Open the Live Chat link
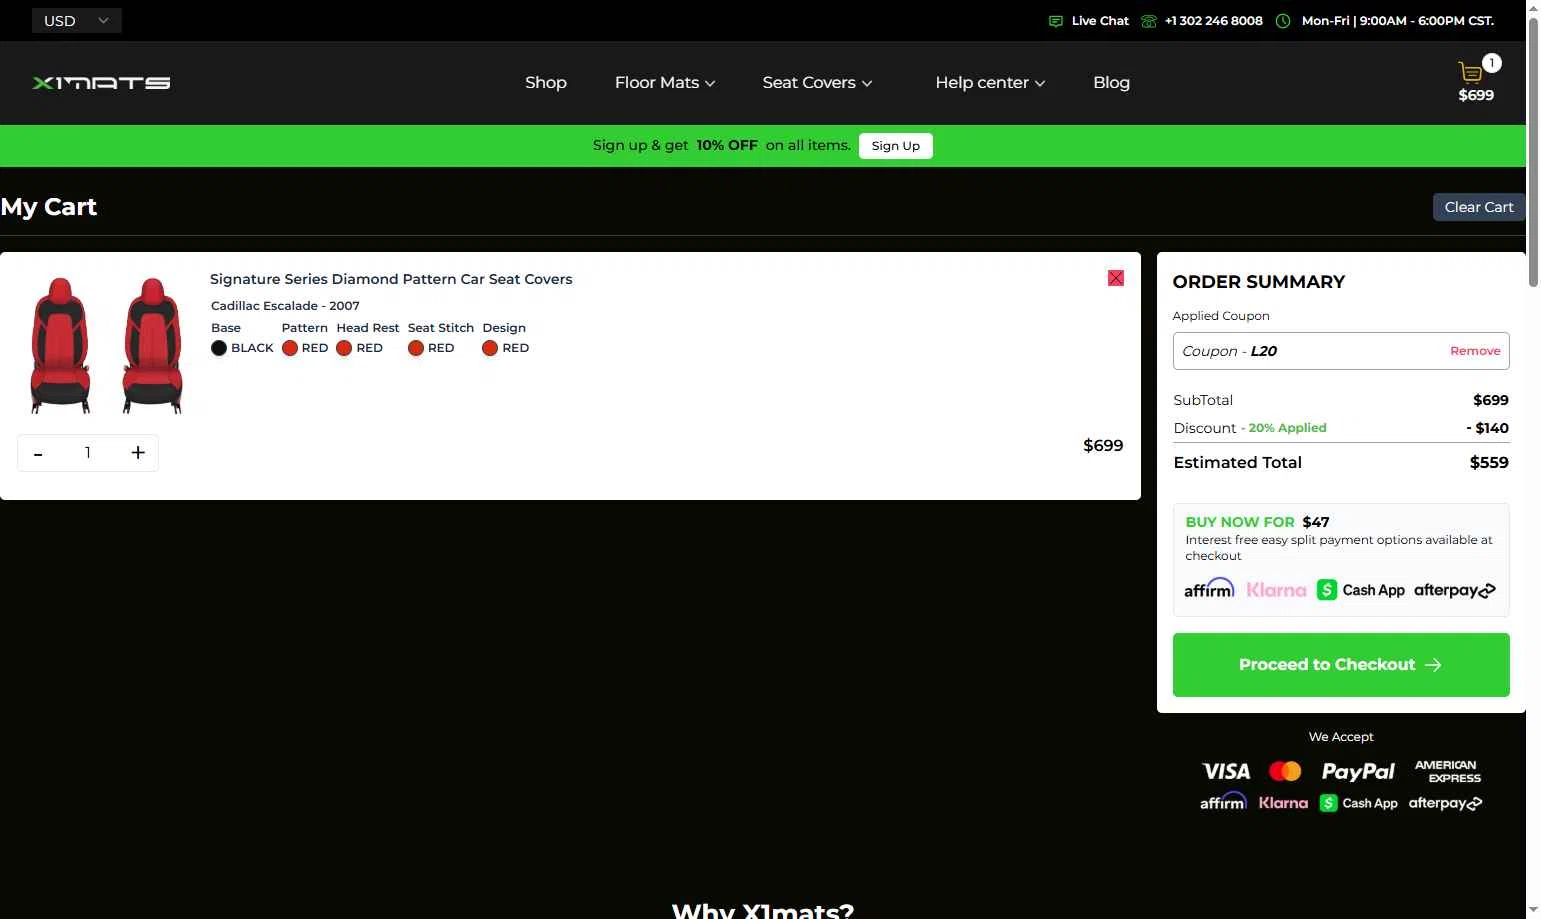Viewport: 1541px width, 919px height. [x=1100, y=21]
